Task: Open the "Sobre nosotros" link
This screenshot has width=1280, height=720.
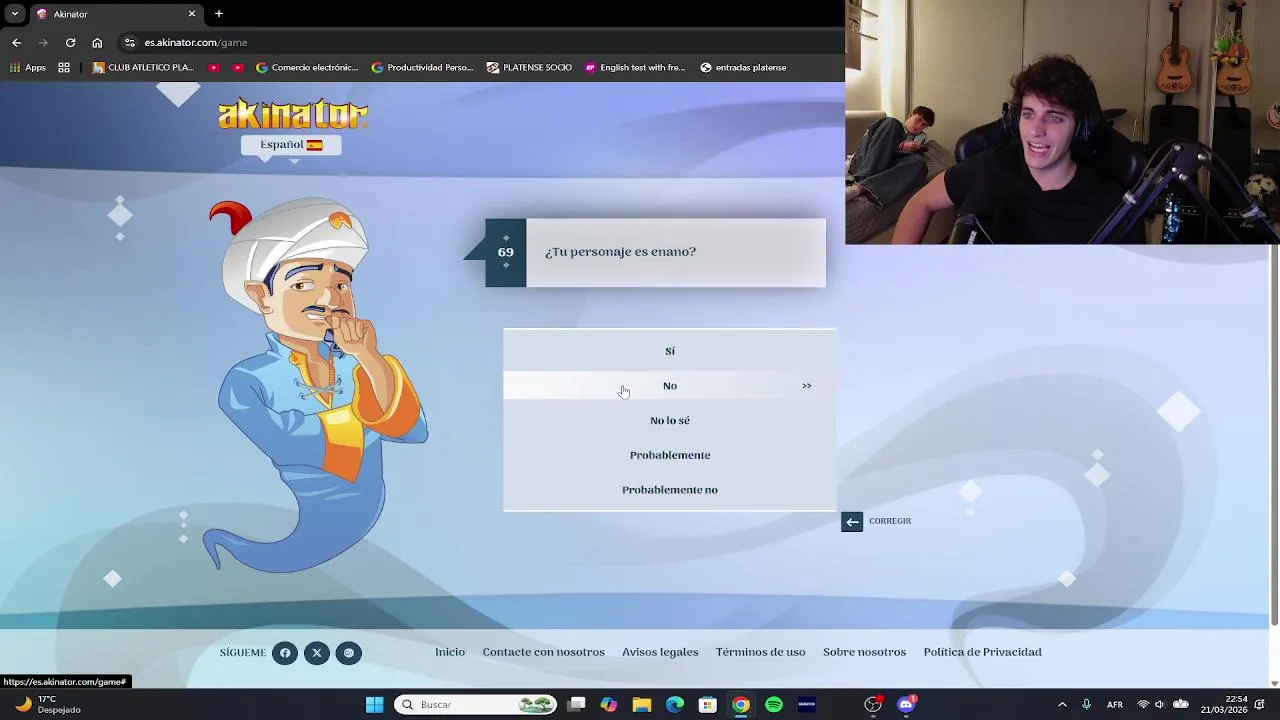Action: tap(864, 652)
